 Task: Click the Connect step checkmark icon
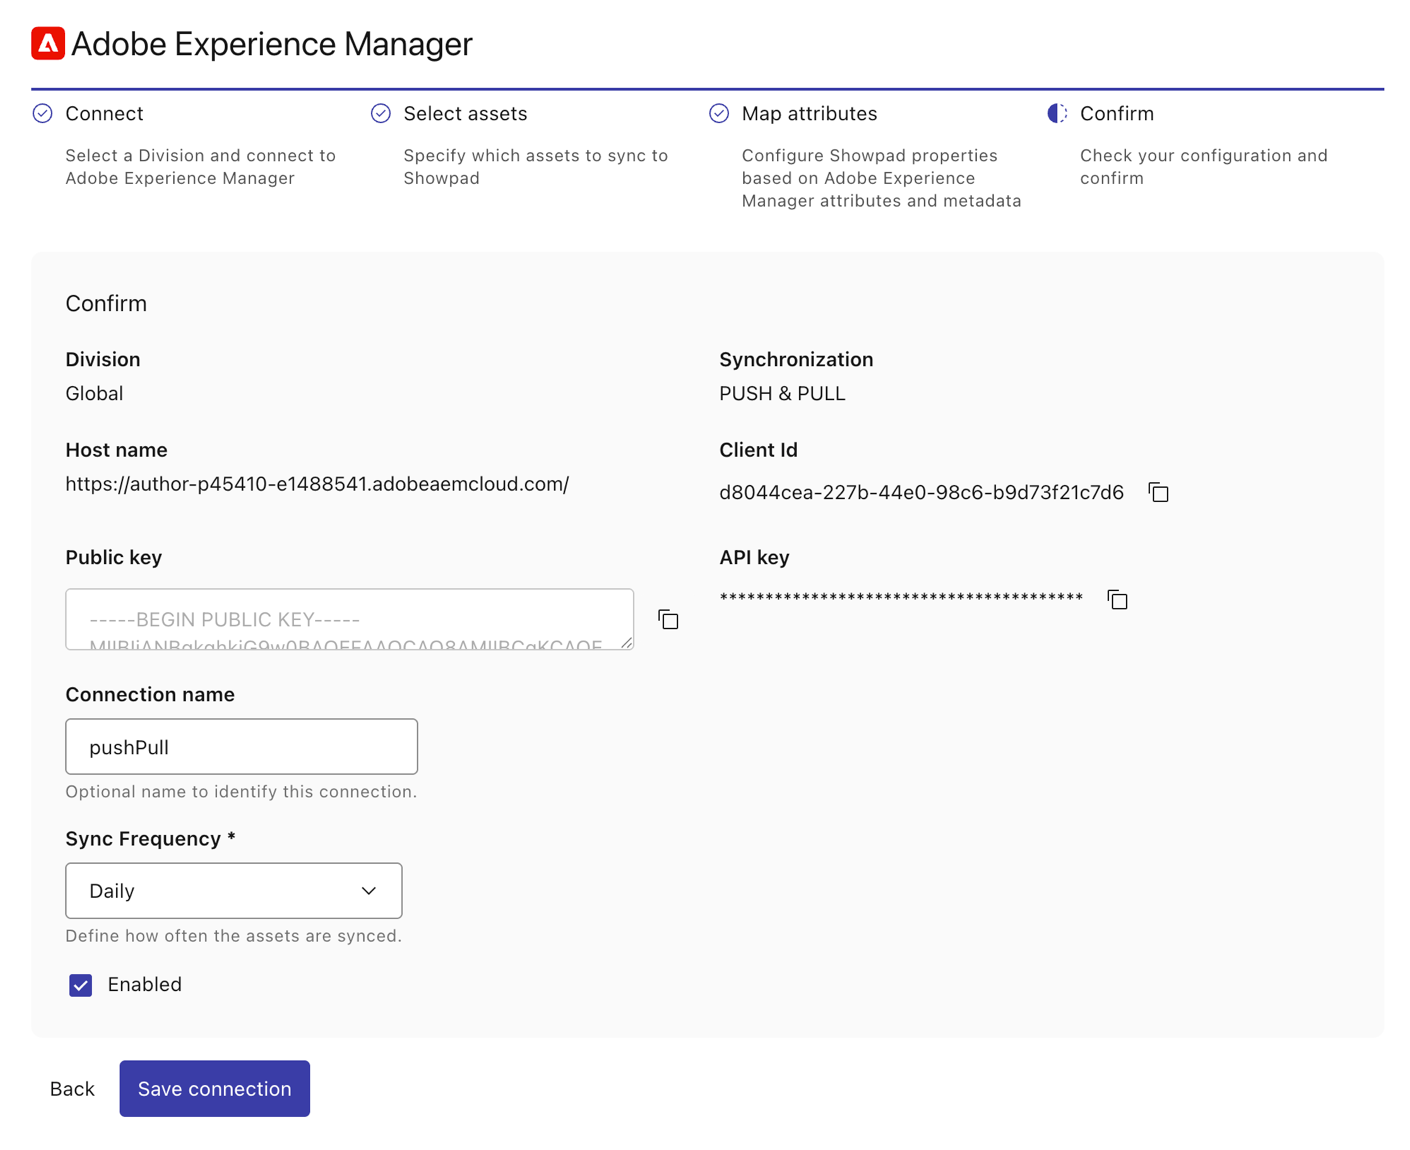click(42, 114)
